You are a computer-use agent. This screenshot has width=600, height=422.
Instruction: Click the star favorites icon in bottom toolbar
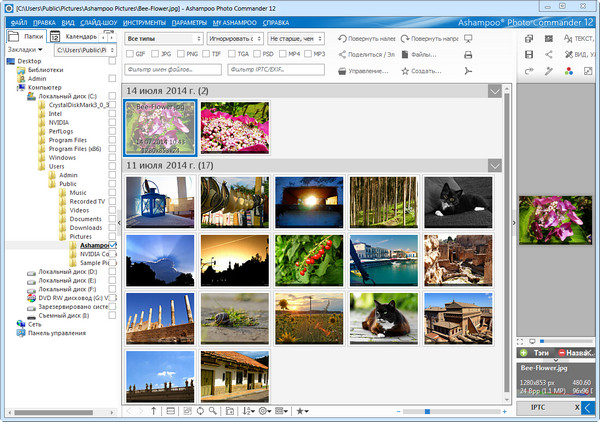coord(301,411)
